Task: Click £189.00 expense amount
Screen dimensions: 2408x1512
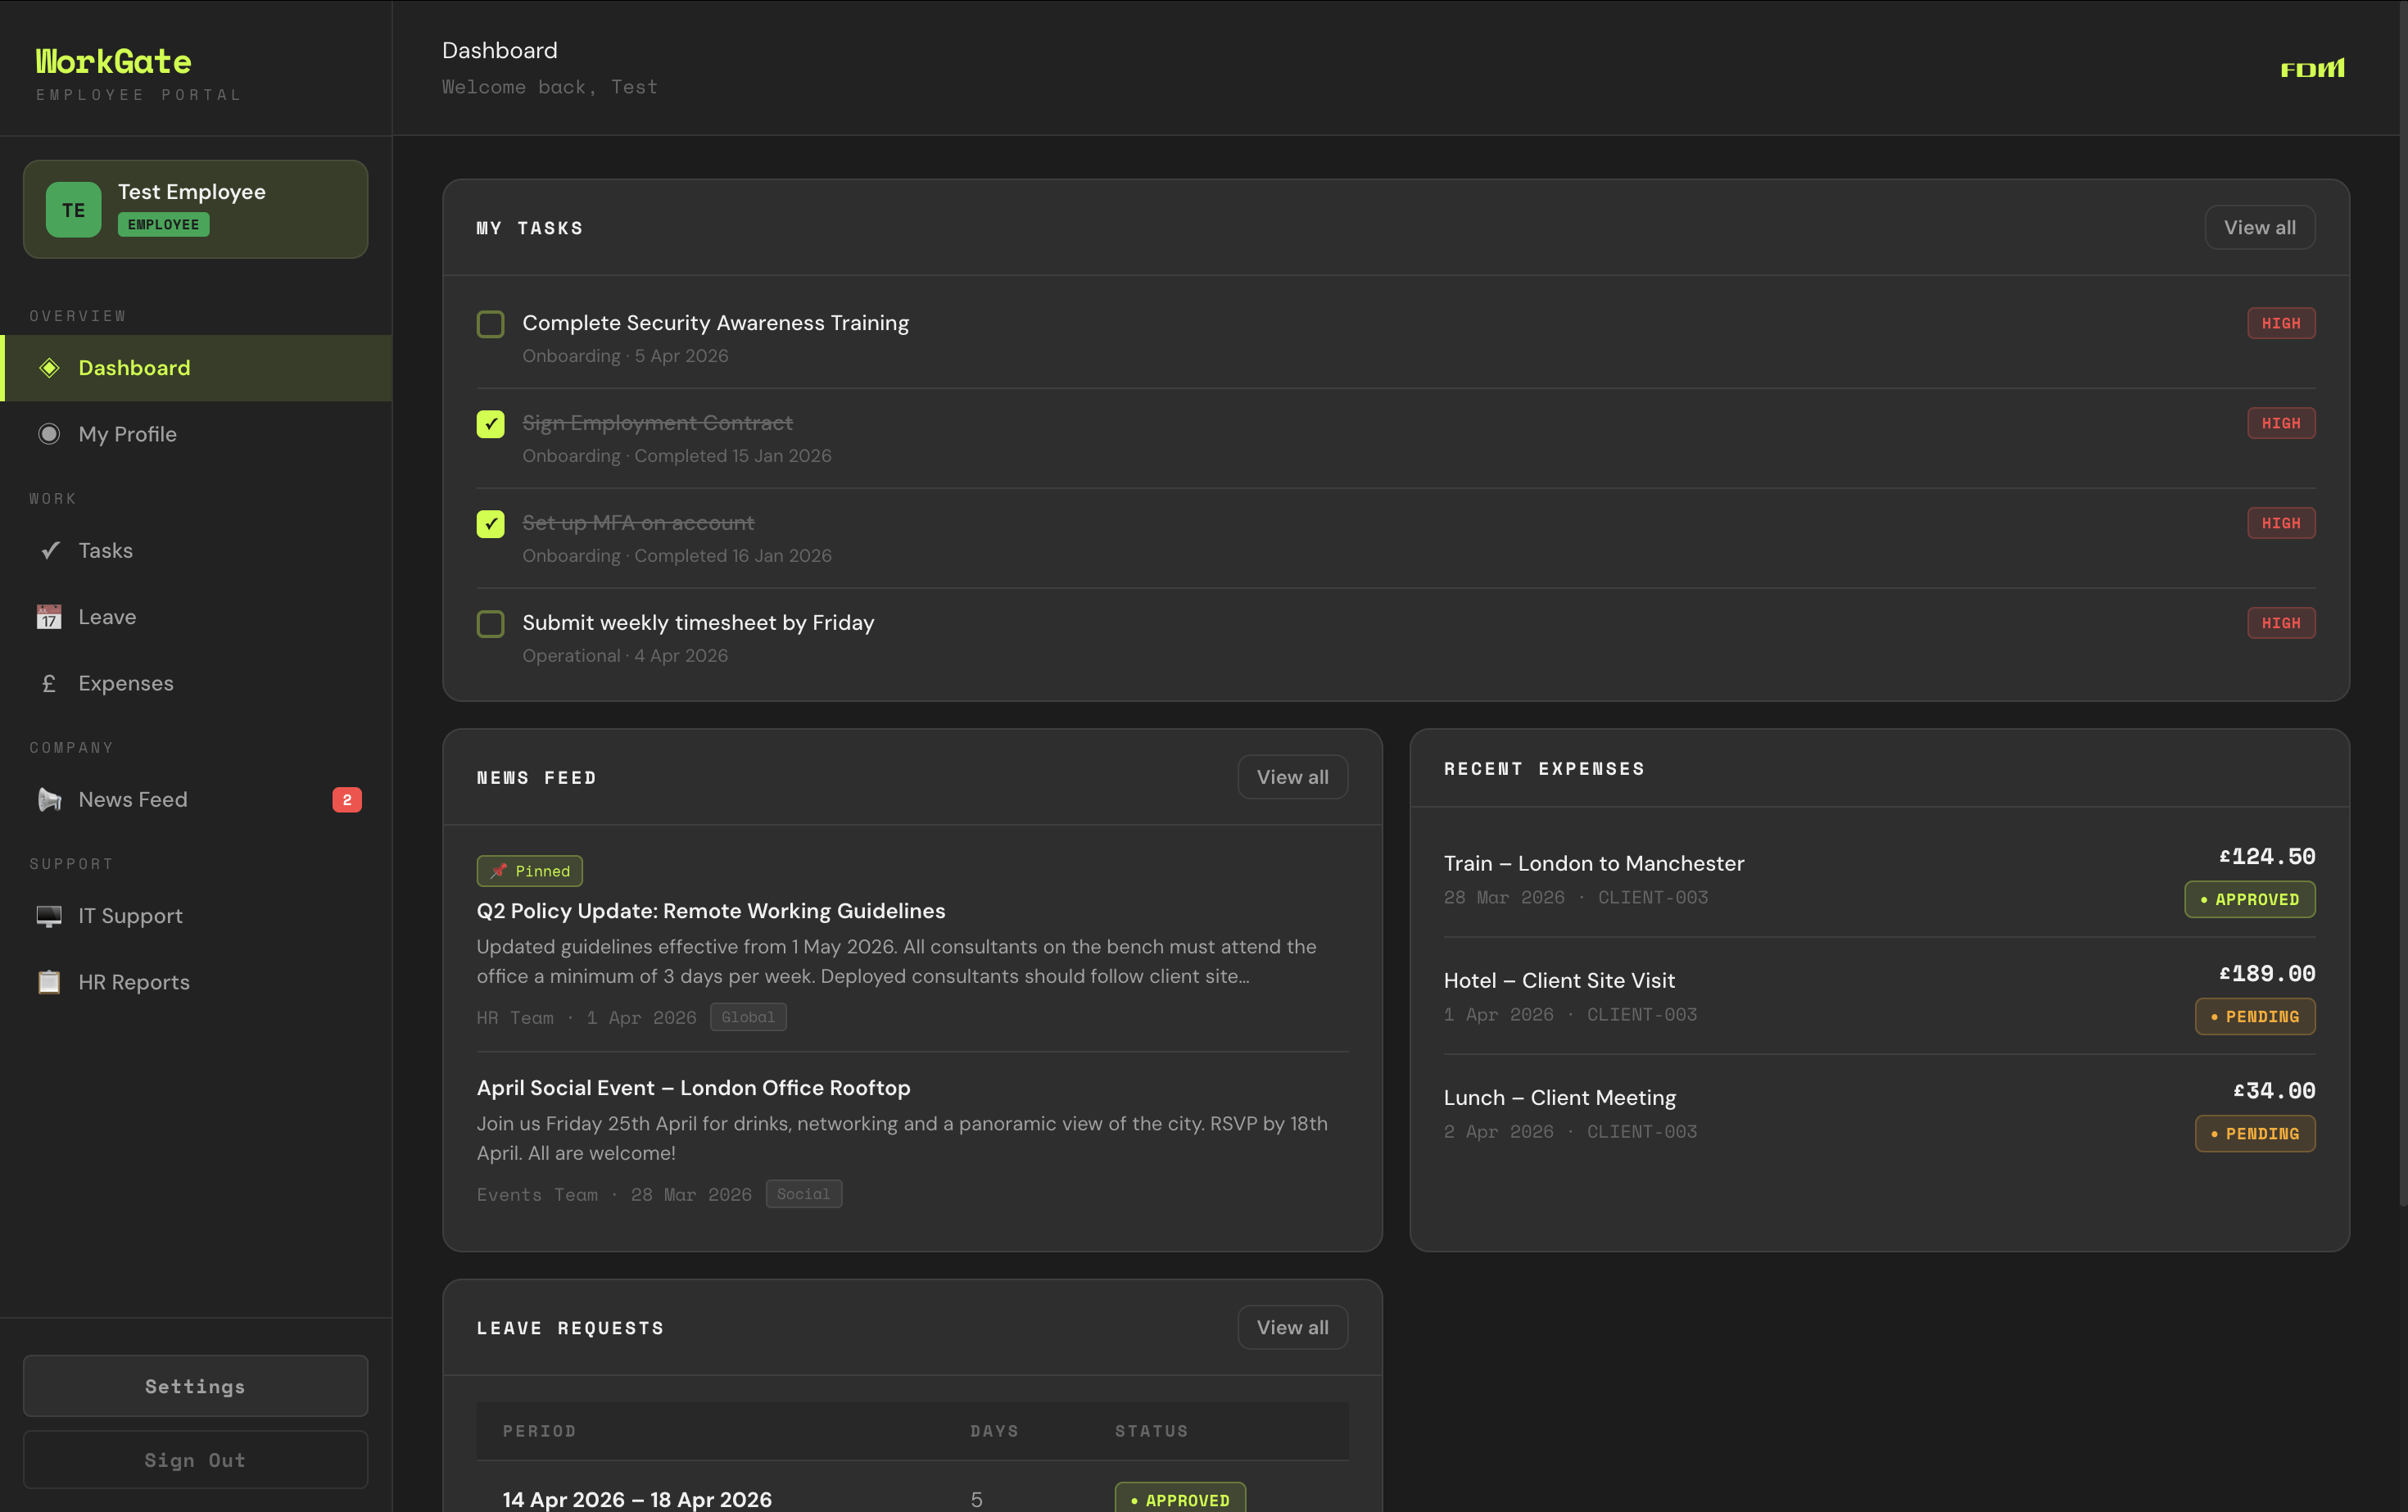Action: tap(2267, 974)
